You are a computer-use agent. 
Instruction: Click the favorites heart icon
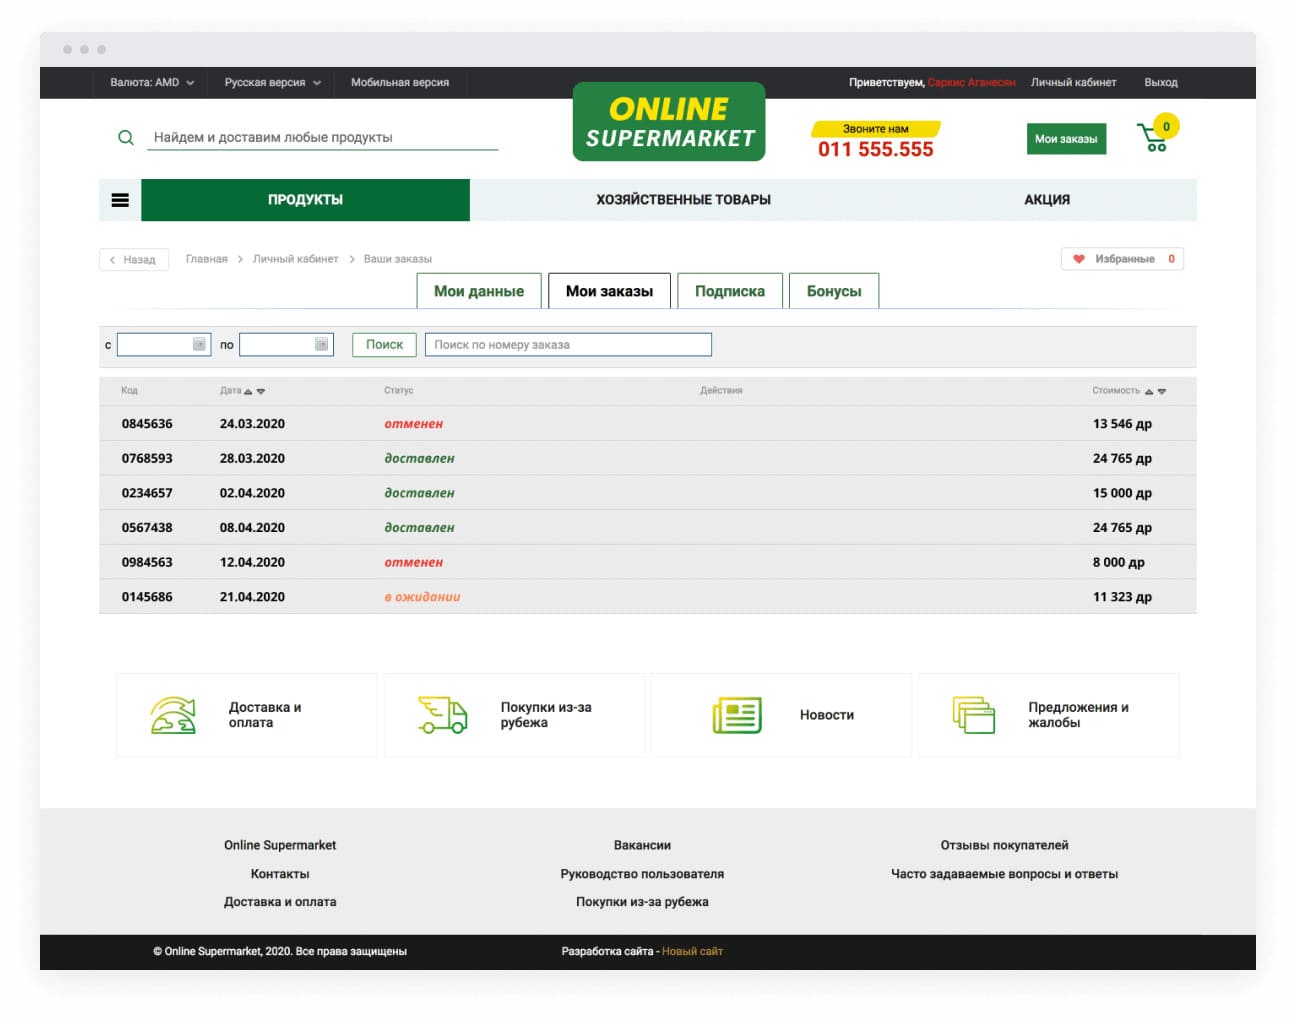click(x=1079, y=259)
